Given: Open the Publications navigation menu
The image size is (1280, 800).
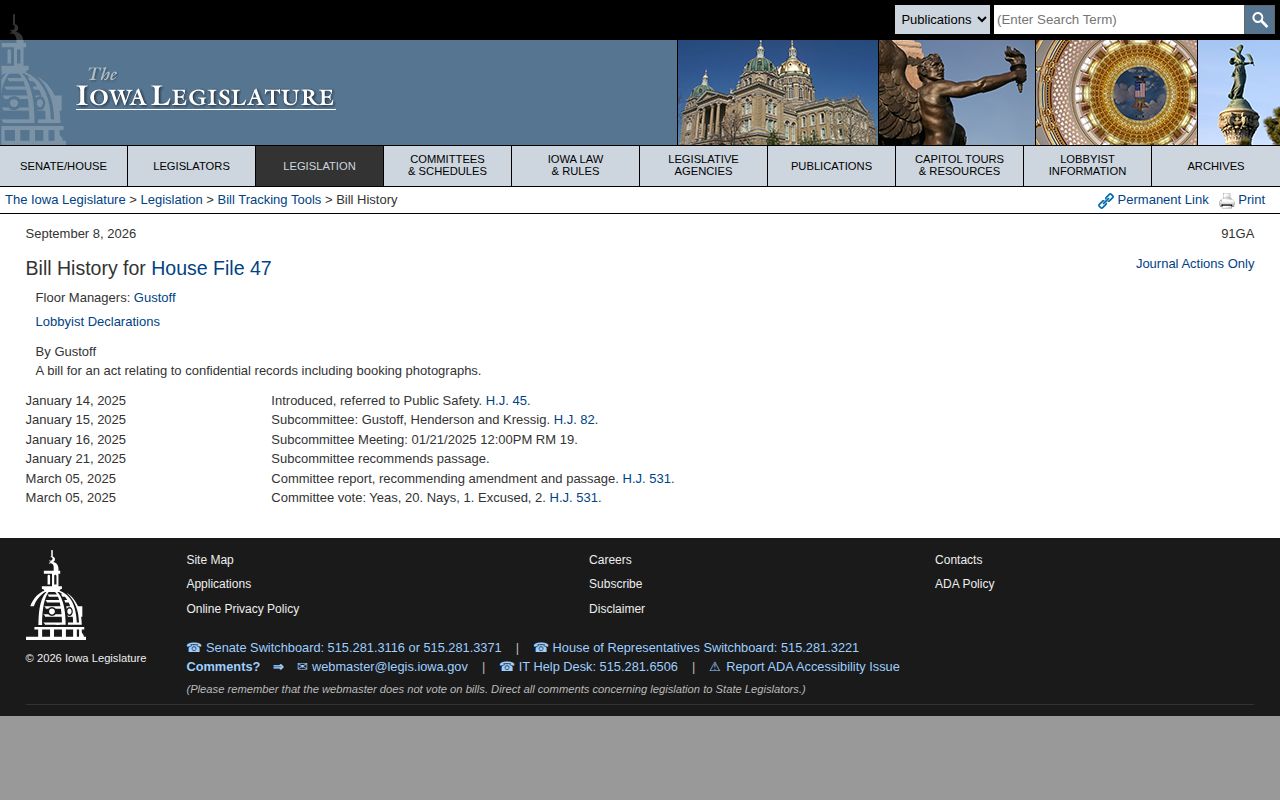Looking at the screenshot, I should (832, 166).
